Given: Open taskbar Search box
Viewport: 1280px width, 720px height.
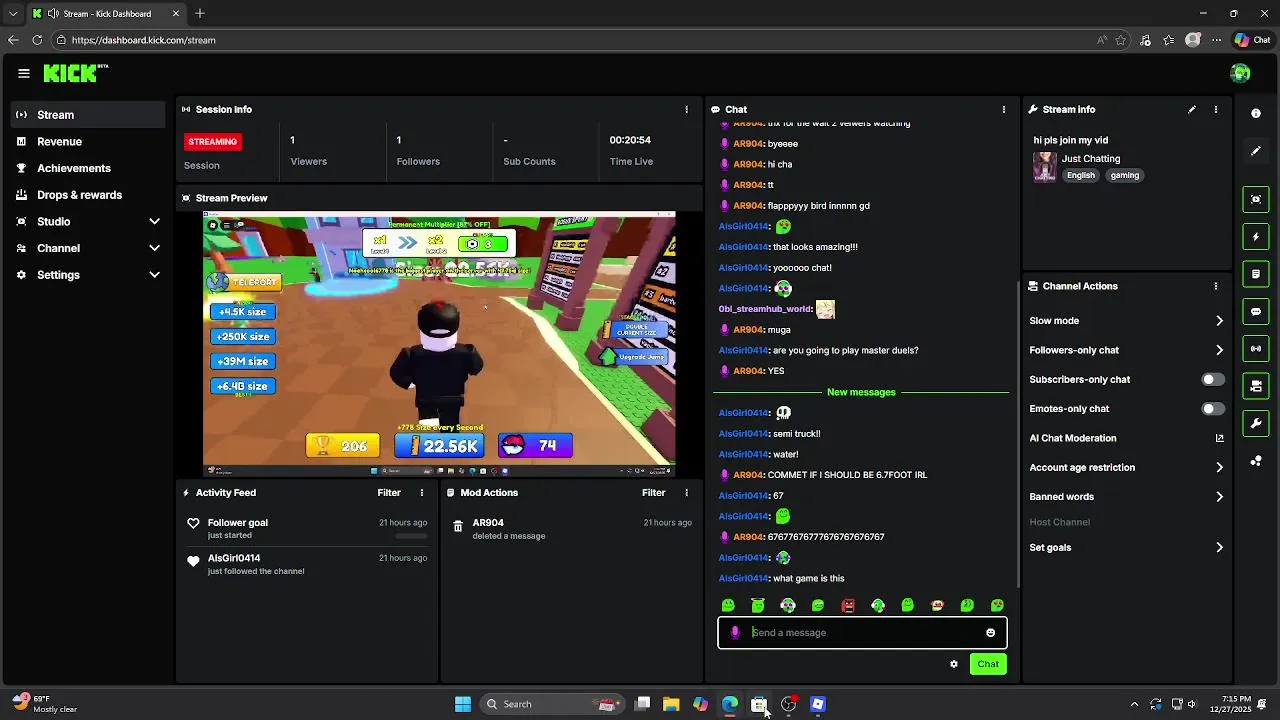Looking at the screenshot, I should (551, 704).
